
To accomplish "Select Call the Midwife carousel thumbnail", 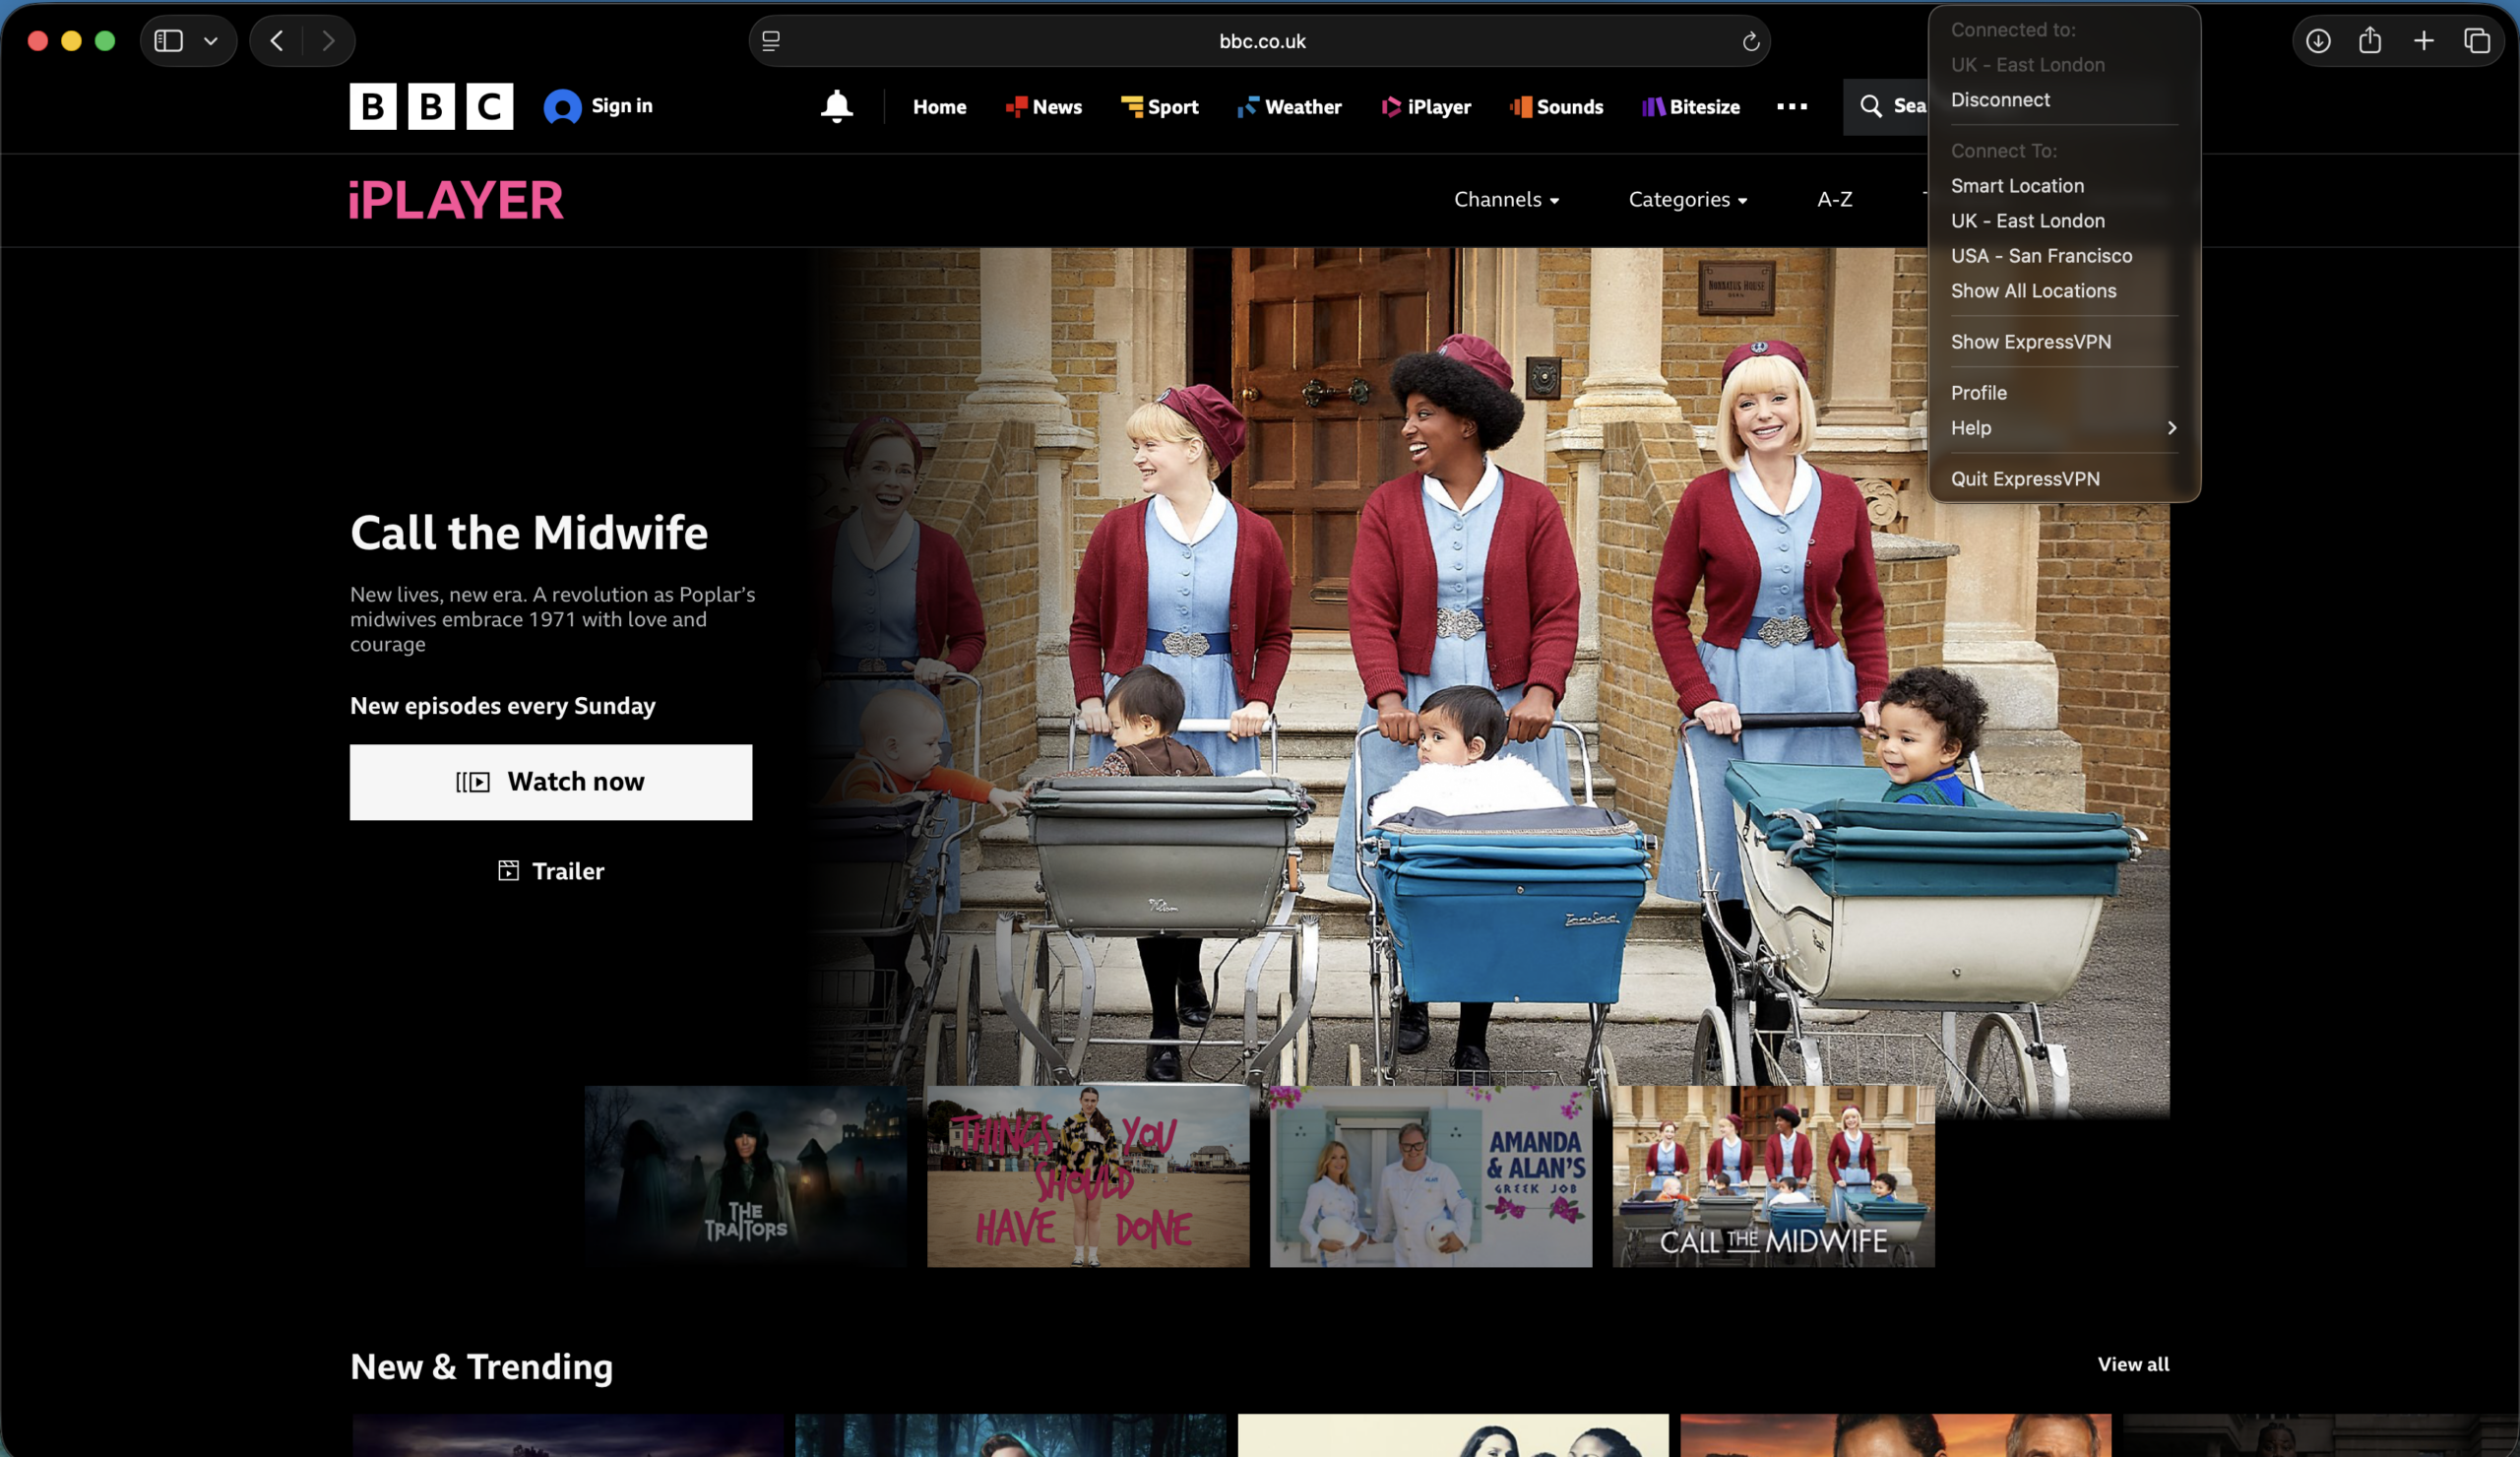I will [x=1773, y=1176].
